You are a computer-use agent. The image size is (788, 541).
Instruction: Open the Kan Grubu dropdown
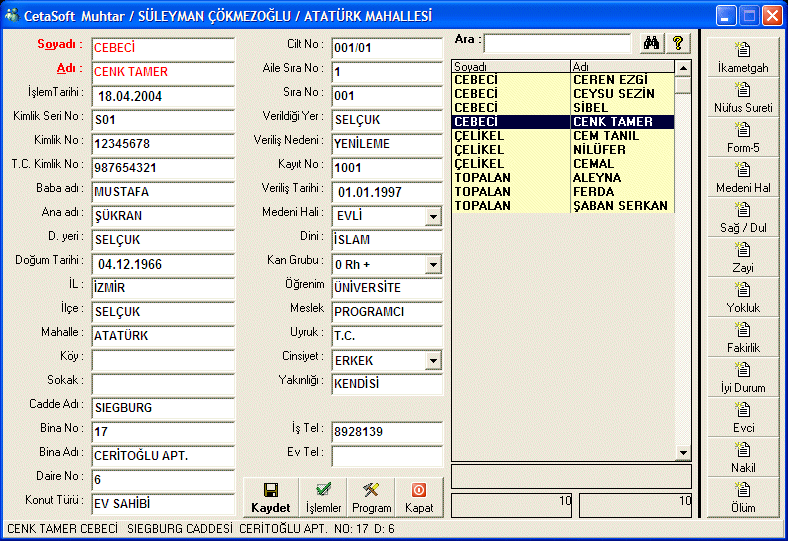click(x=432, y=265)
